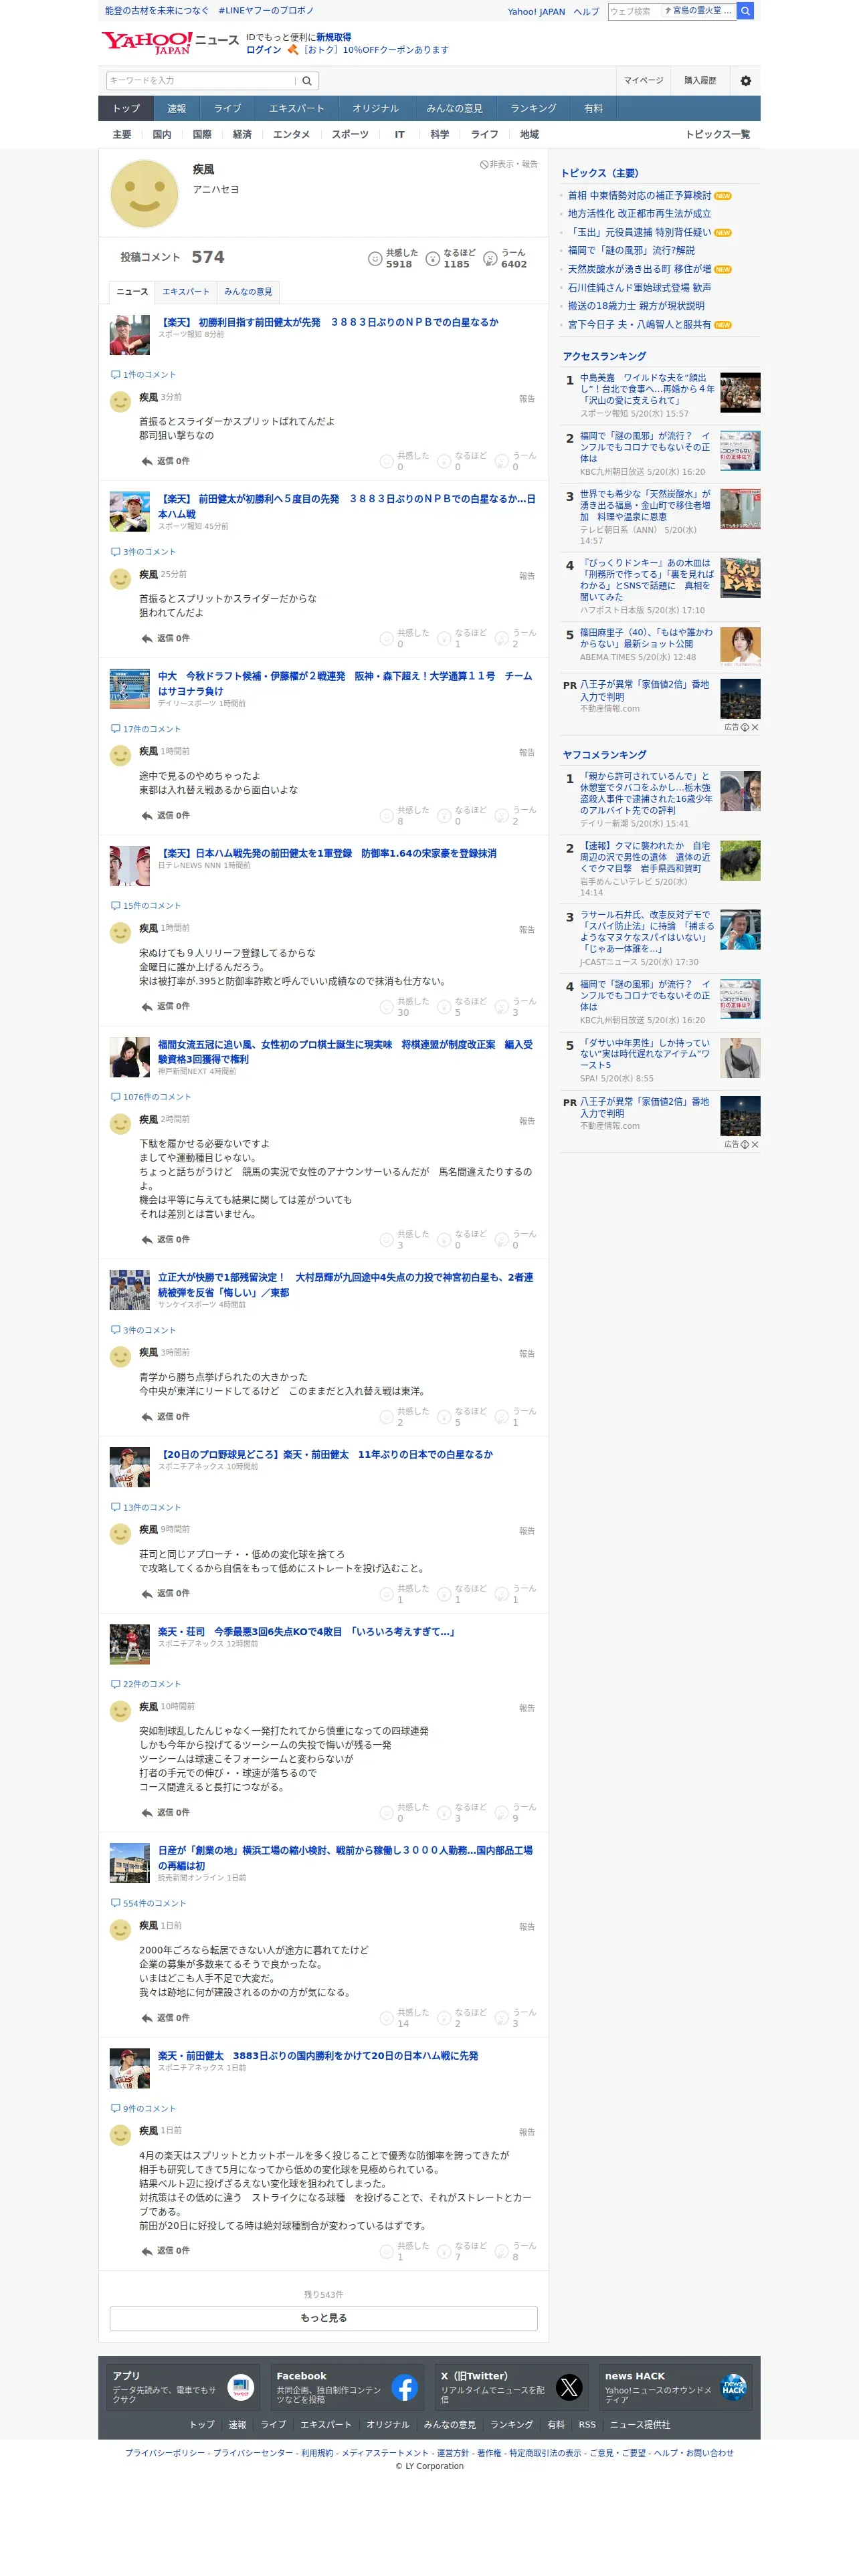Open the 554件のコメント link
The height and width of the screenshot is (2576, 859).
point(154,1903)
